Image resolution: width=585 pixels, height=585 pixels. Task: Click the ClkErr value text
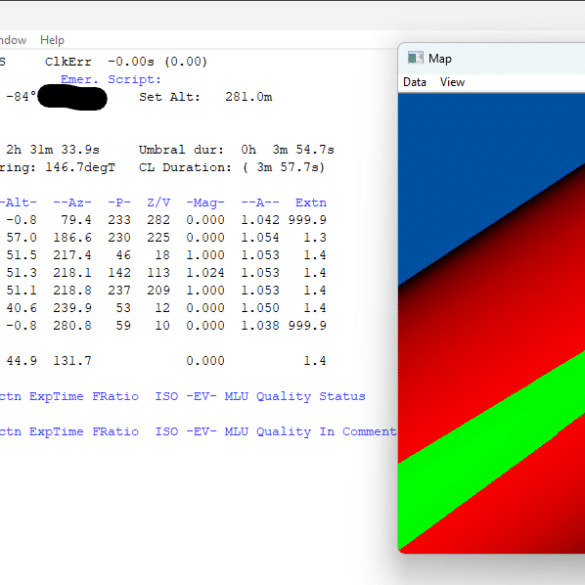(157, 62)
